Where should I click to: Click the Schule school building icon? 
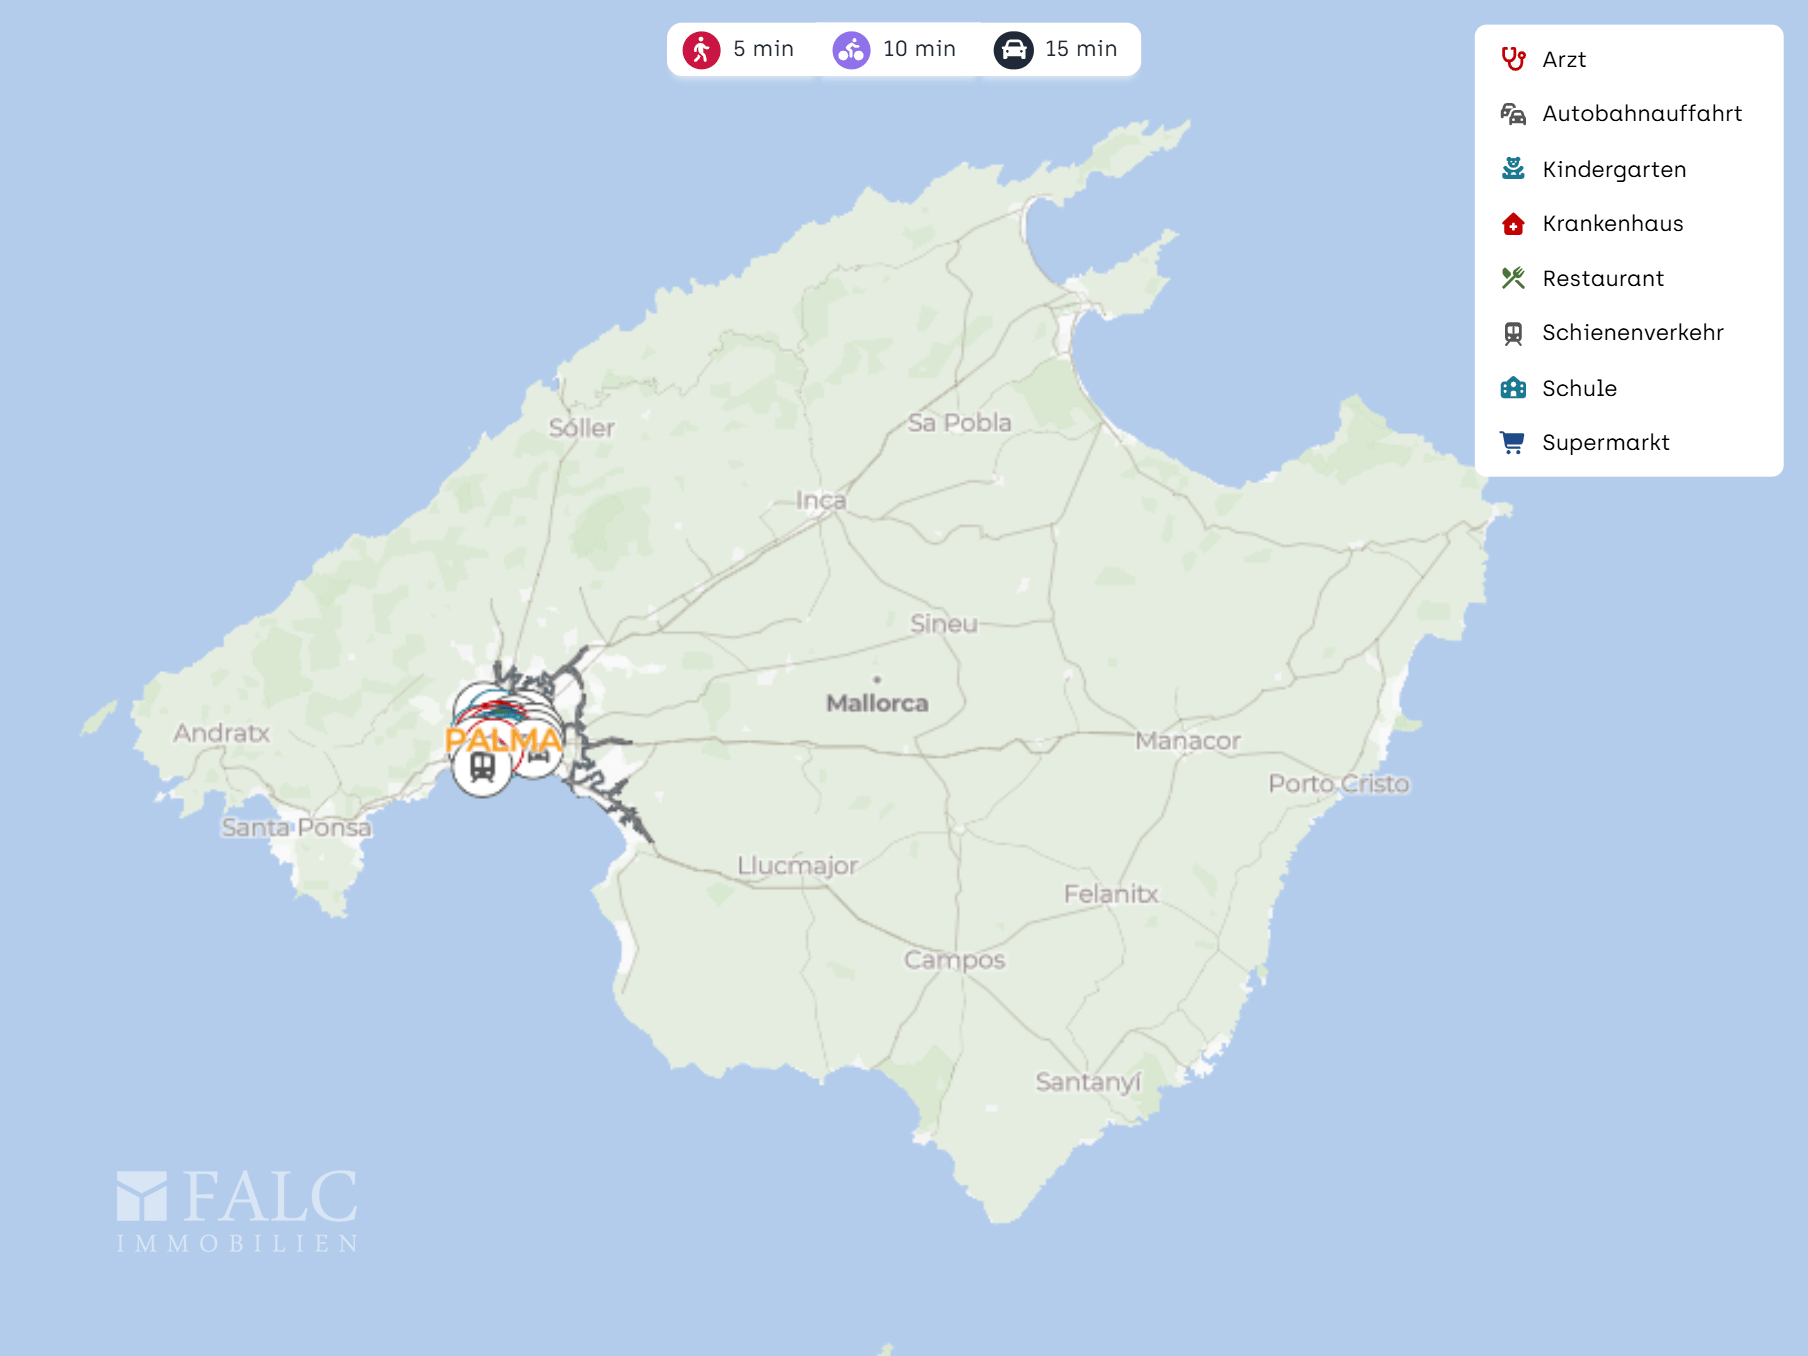pyautogui.click(x=1513, y=388)
